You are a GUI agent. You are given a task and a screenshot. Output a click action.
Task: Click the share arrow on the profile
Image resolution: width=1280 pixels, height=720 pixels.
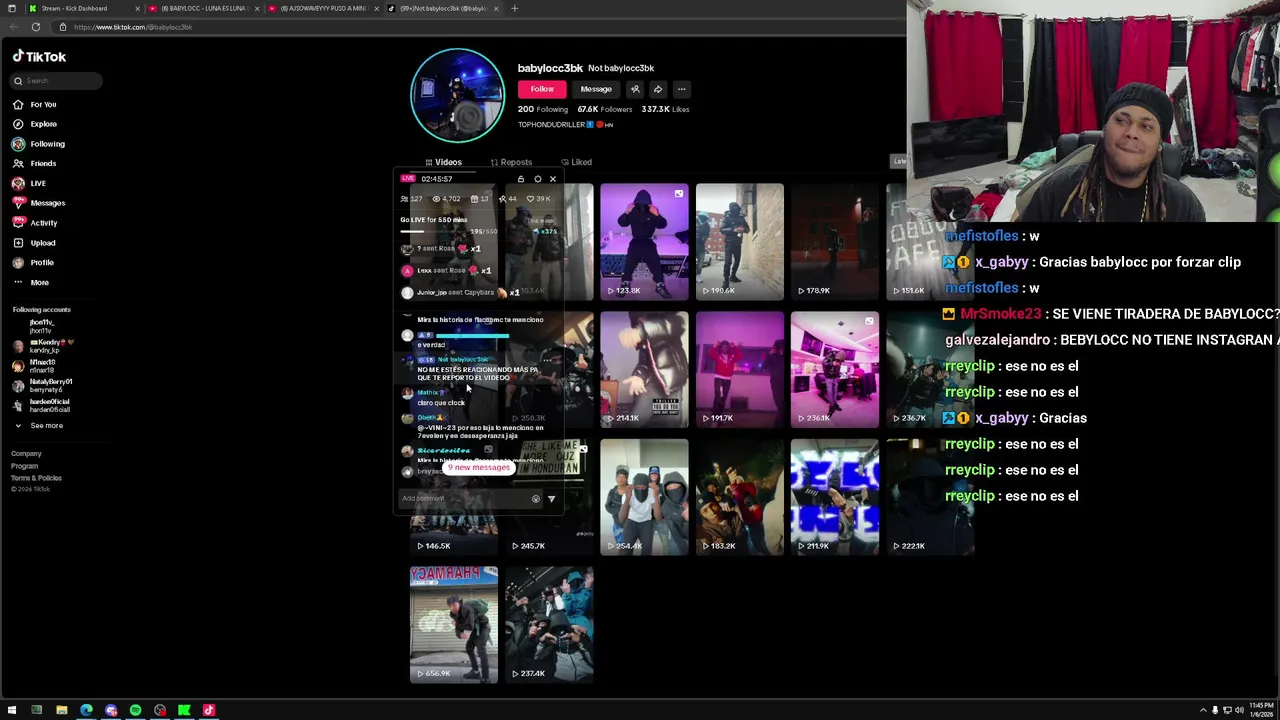tap(658, 89)
